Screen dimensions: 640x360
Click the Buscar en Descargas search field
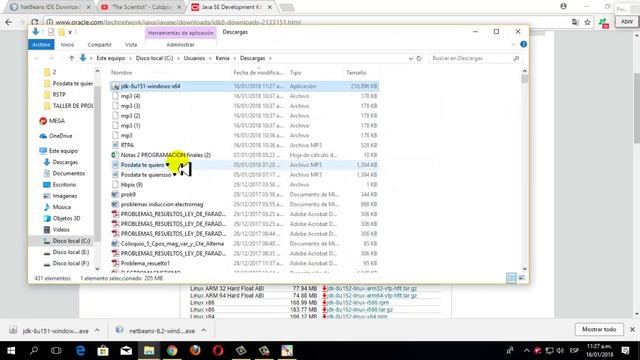click(476, 58)
